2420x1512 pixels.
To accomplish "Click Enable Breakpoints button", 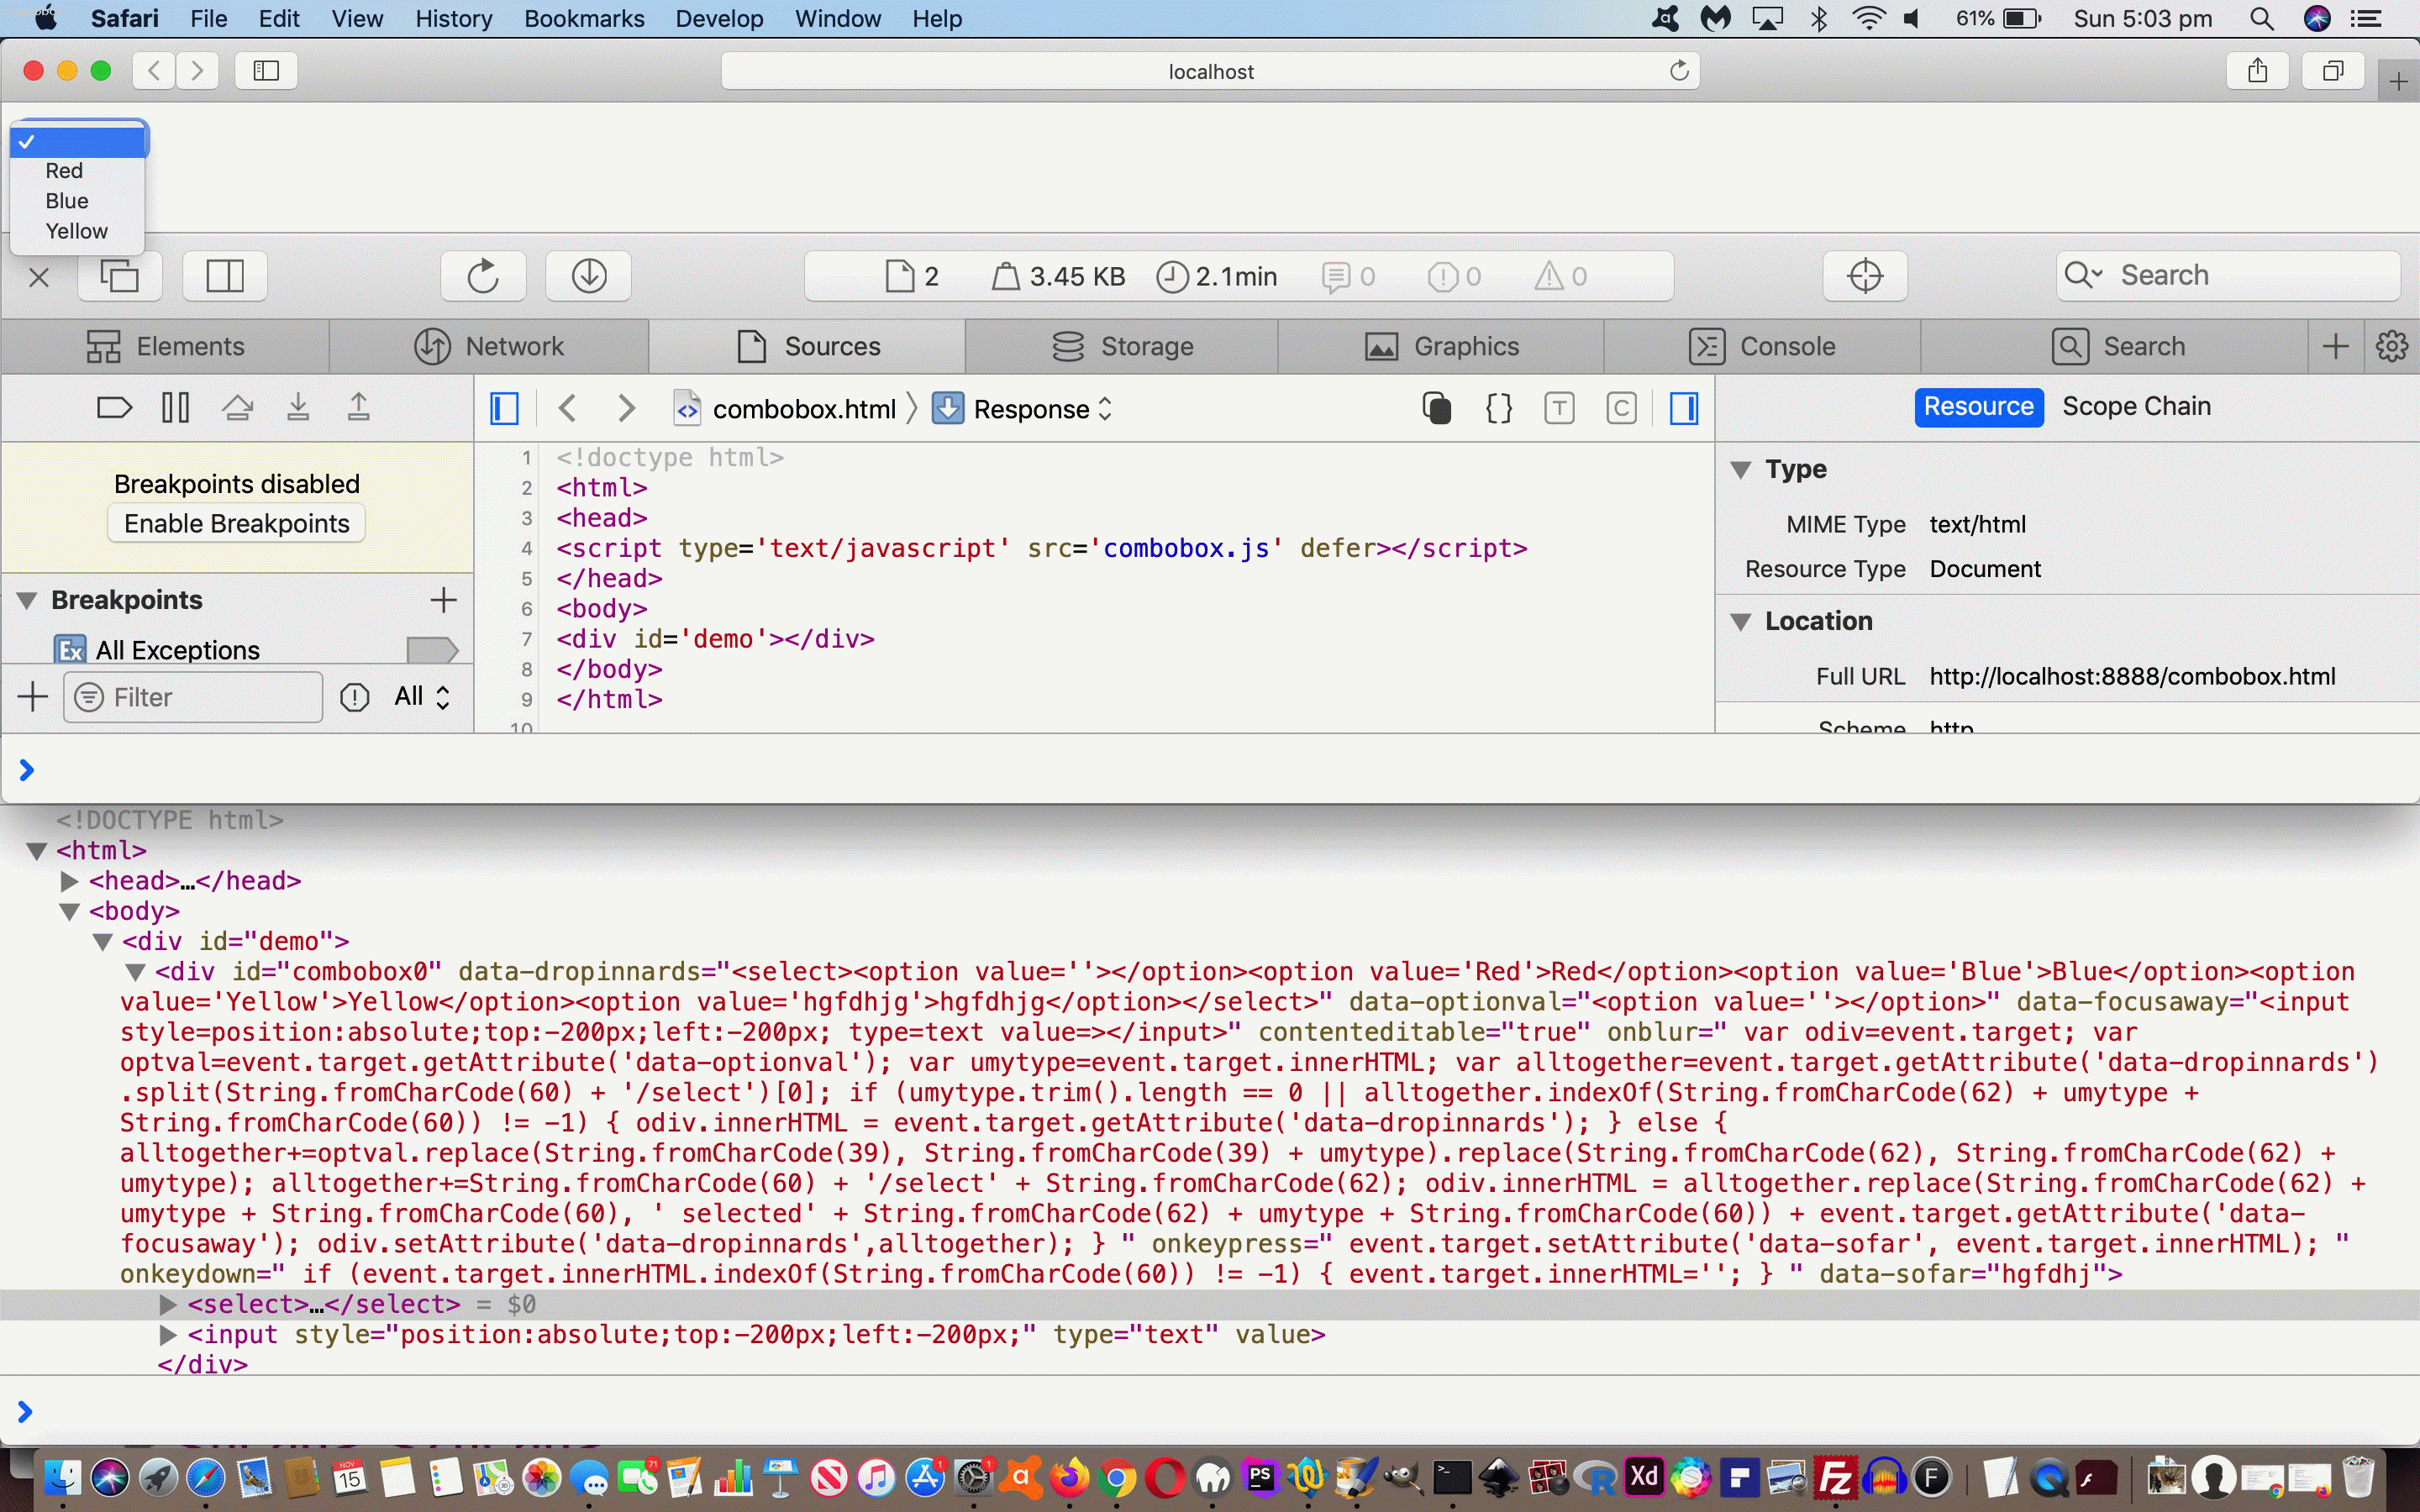I will pyautogui.click(x=236, y=523).
